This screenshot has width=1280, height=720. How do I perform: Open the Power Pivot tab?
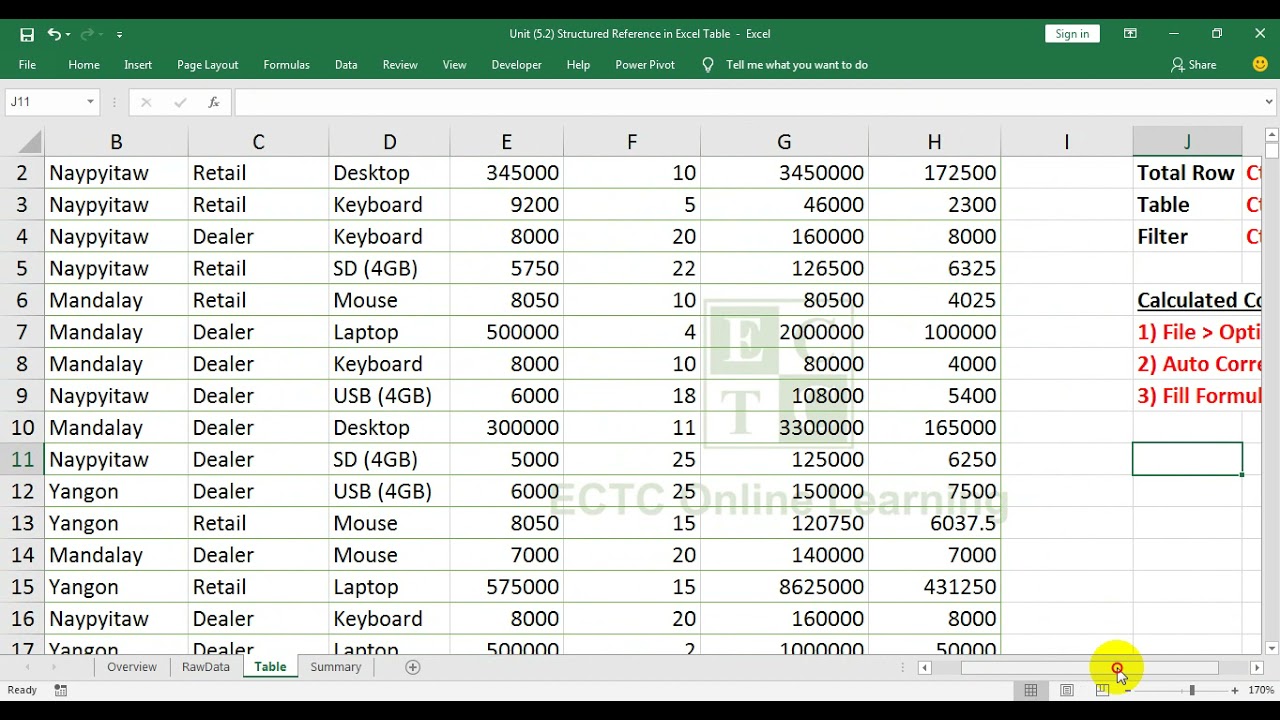[x=645, y=65]
